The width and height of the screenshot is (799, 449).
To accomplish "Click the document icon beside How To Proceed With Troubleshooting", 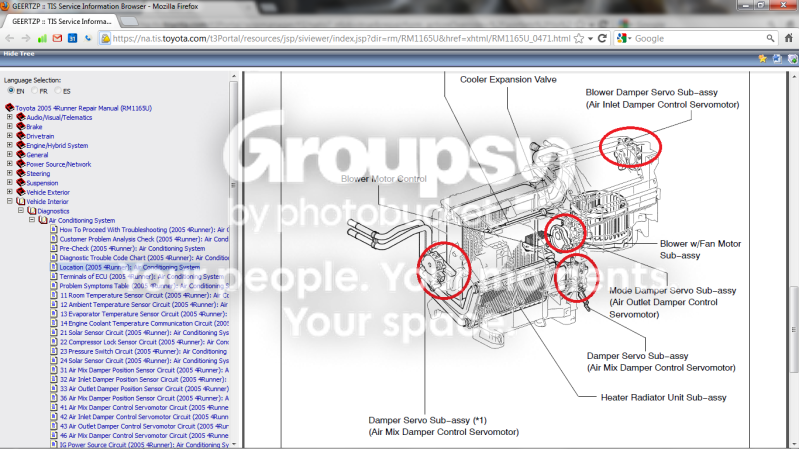I will click(54, 230).
